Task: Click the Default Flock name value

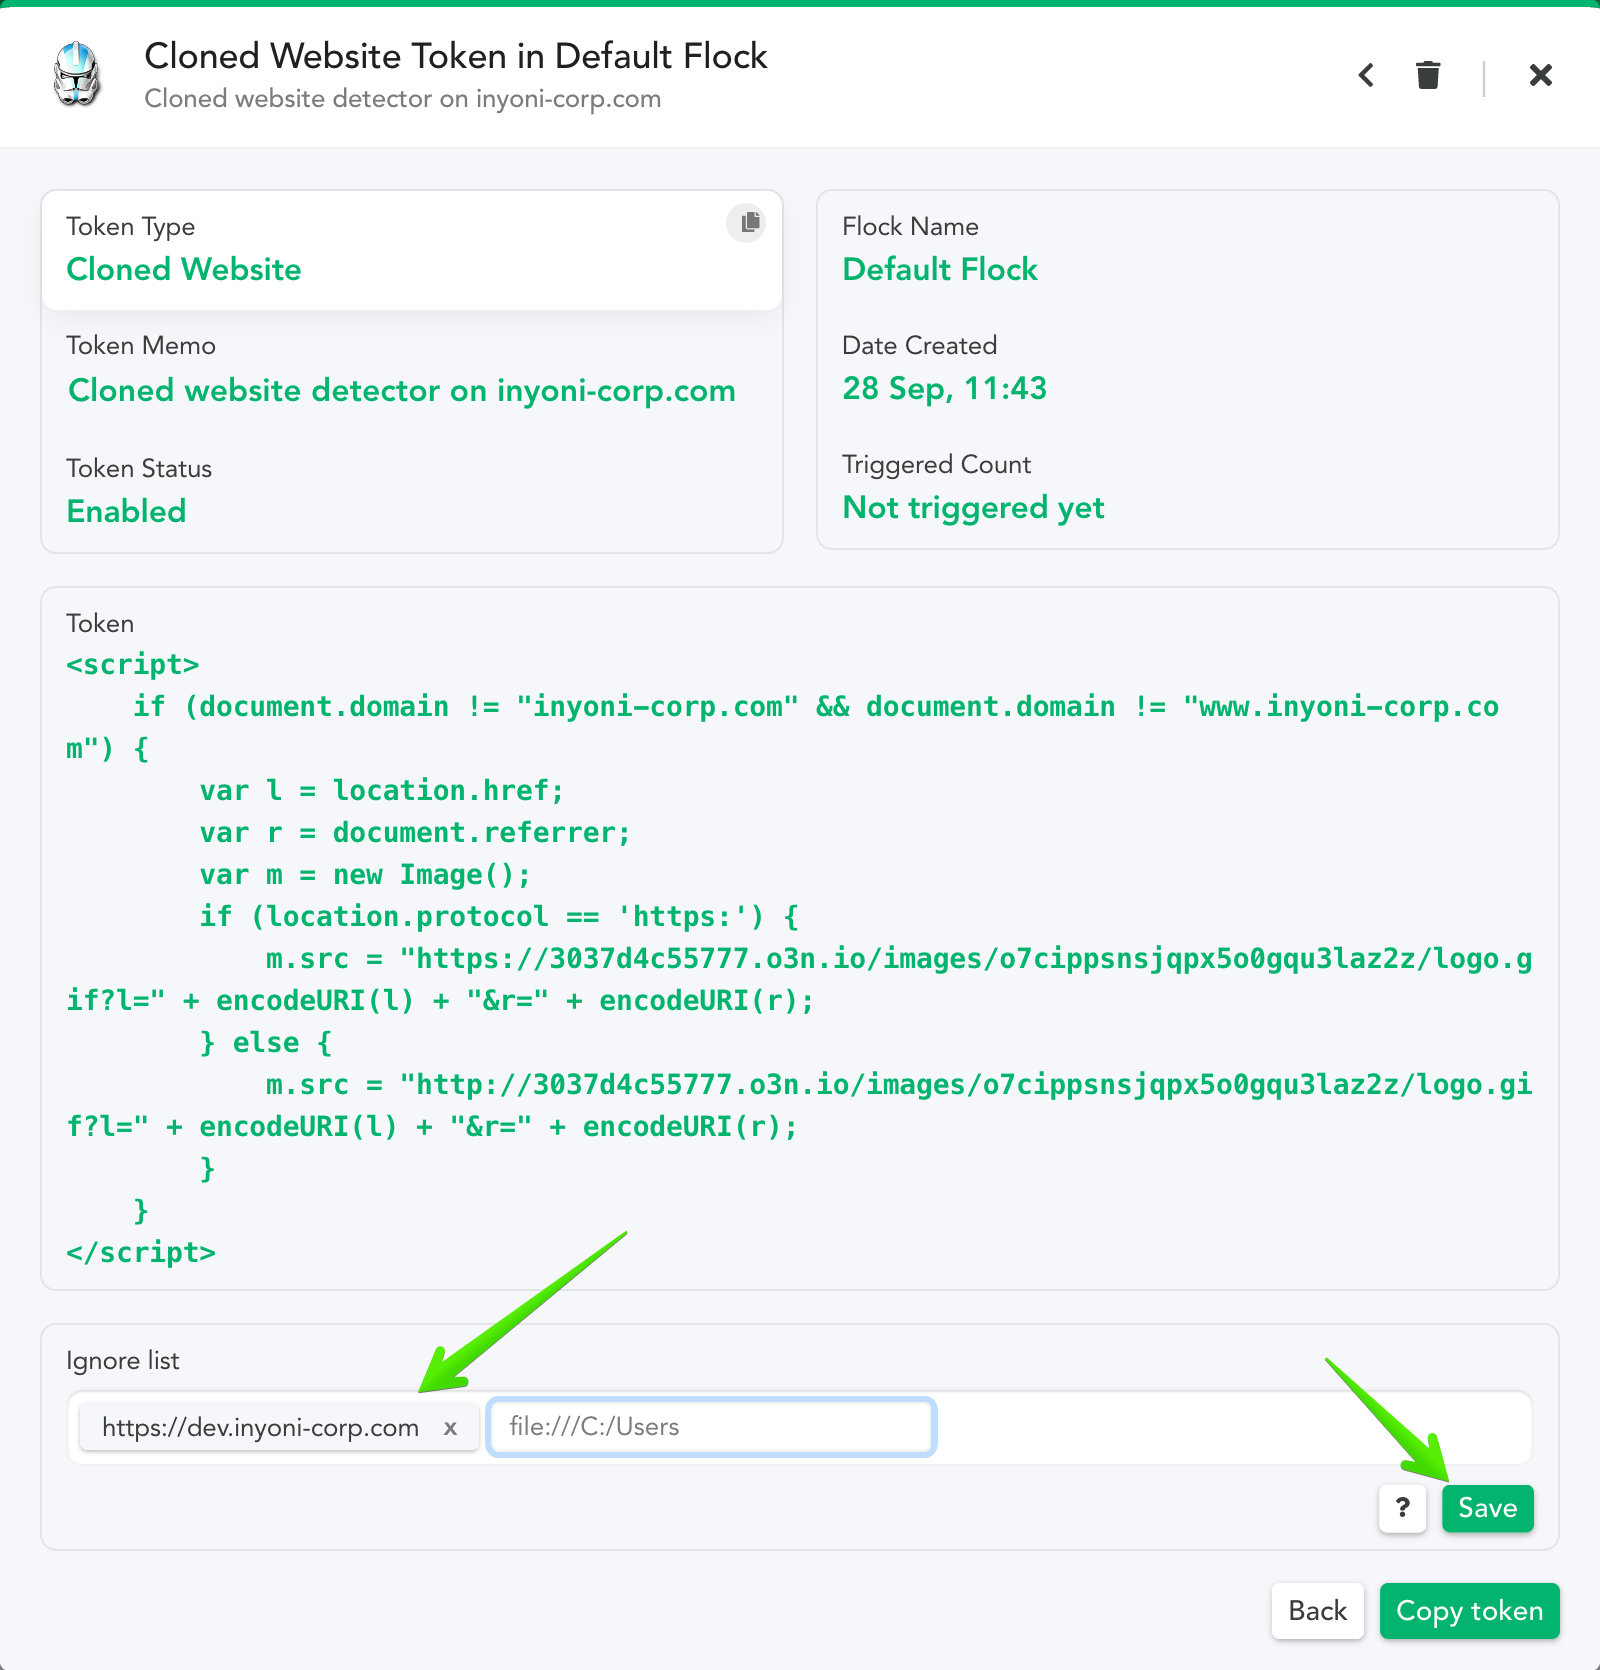Action: click(x=940, y=269)
